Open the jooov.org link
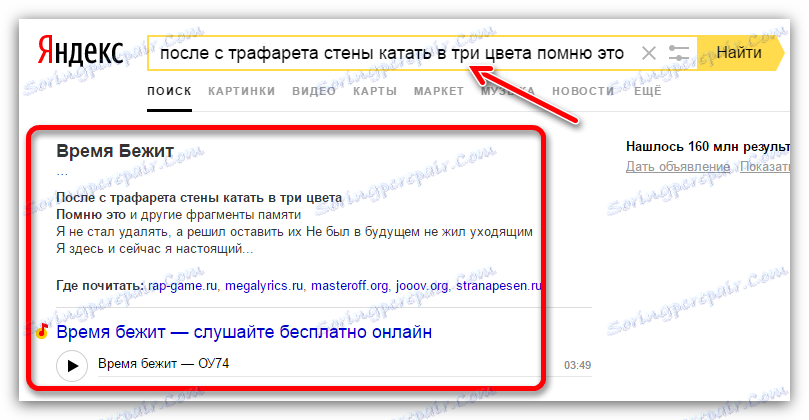Image resolution: width=809 pixels, height=420 pixels. (x=422, y=285)
